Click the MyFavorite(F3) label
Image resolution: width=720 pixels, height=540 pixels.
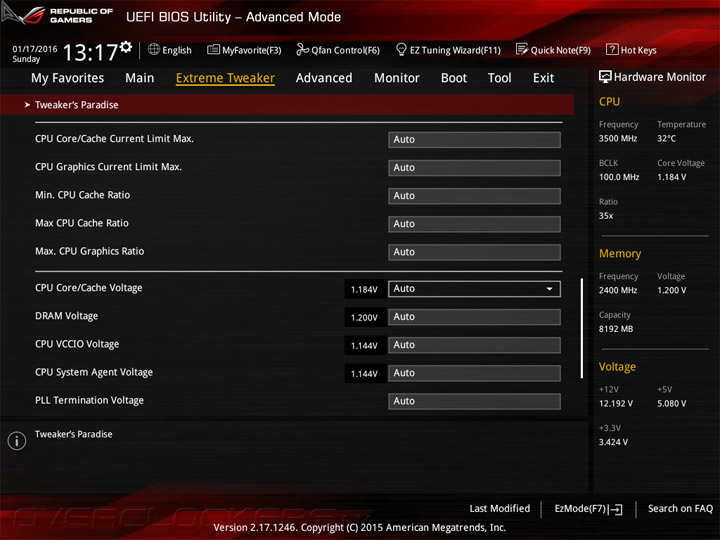[x=252, y=50]
